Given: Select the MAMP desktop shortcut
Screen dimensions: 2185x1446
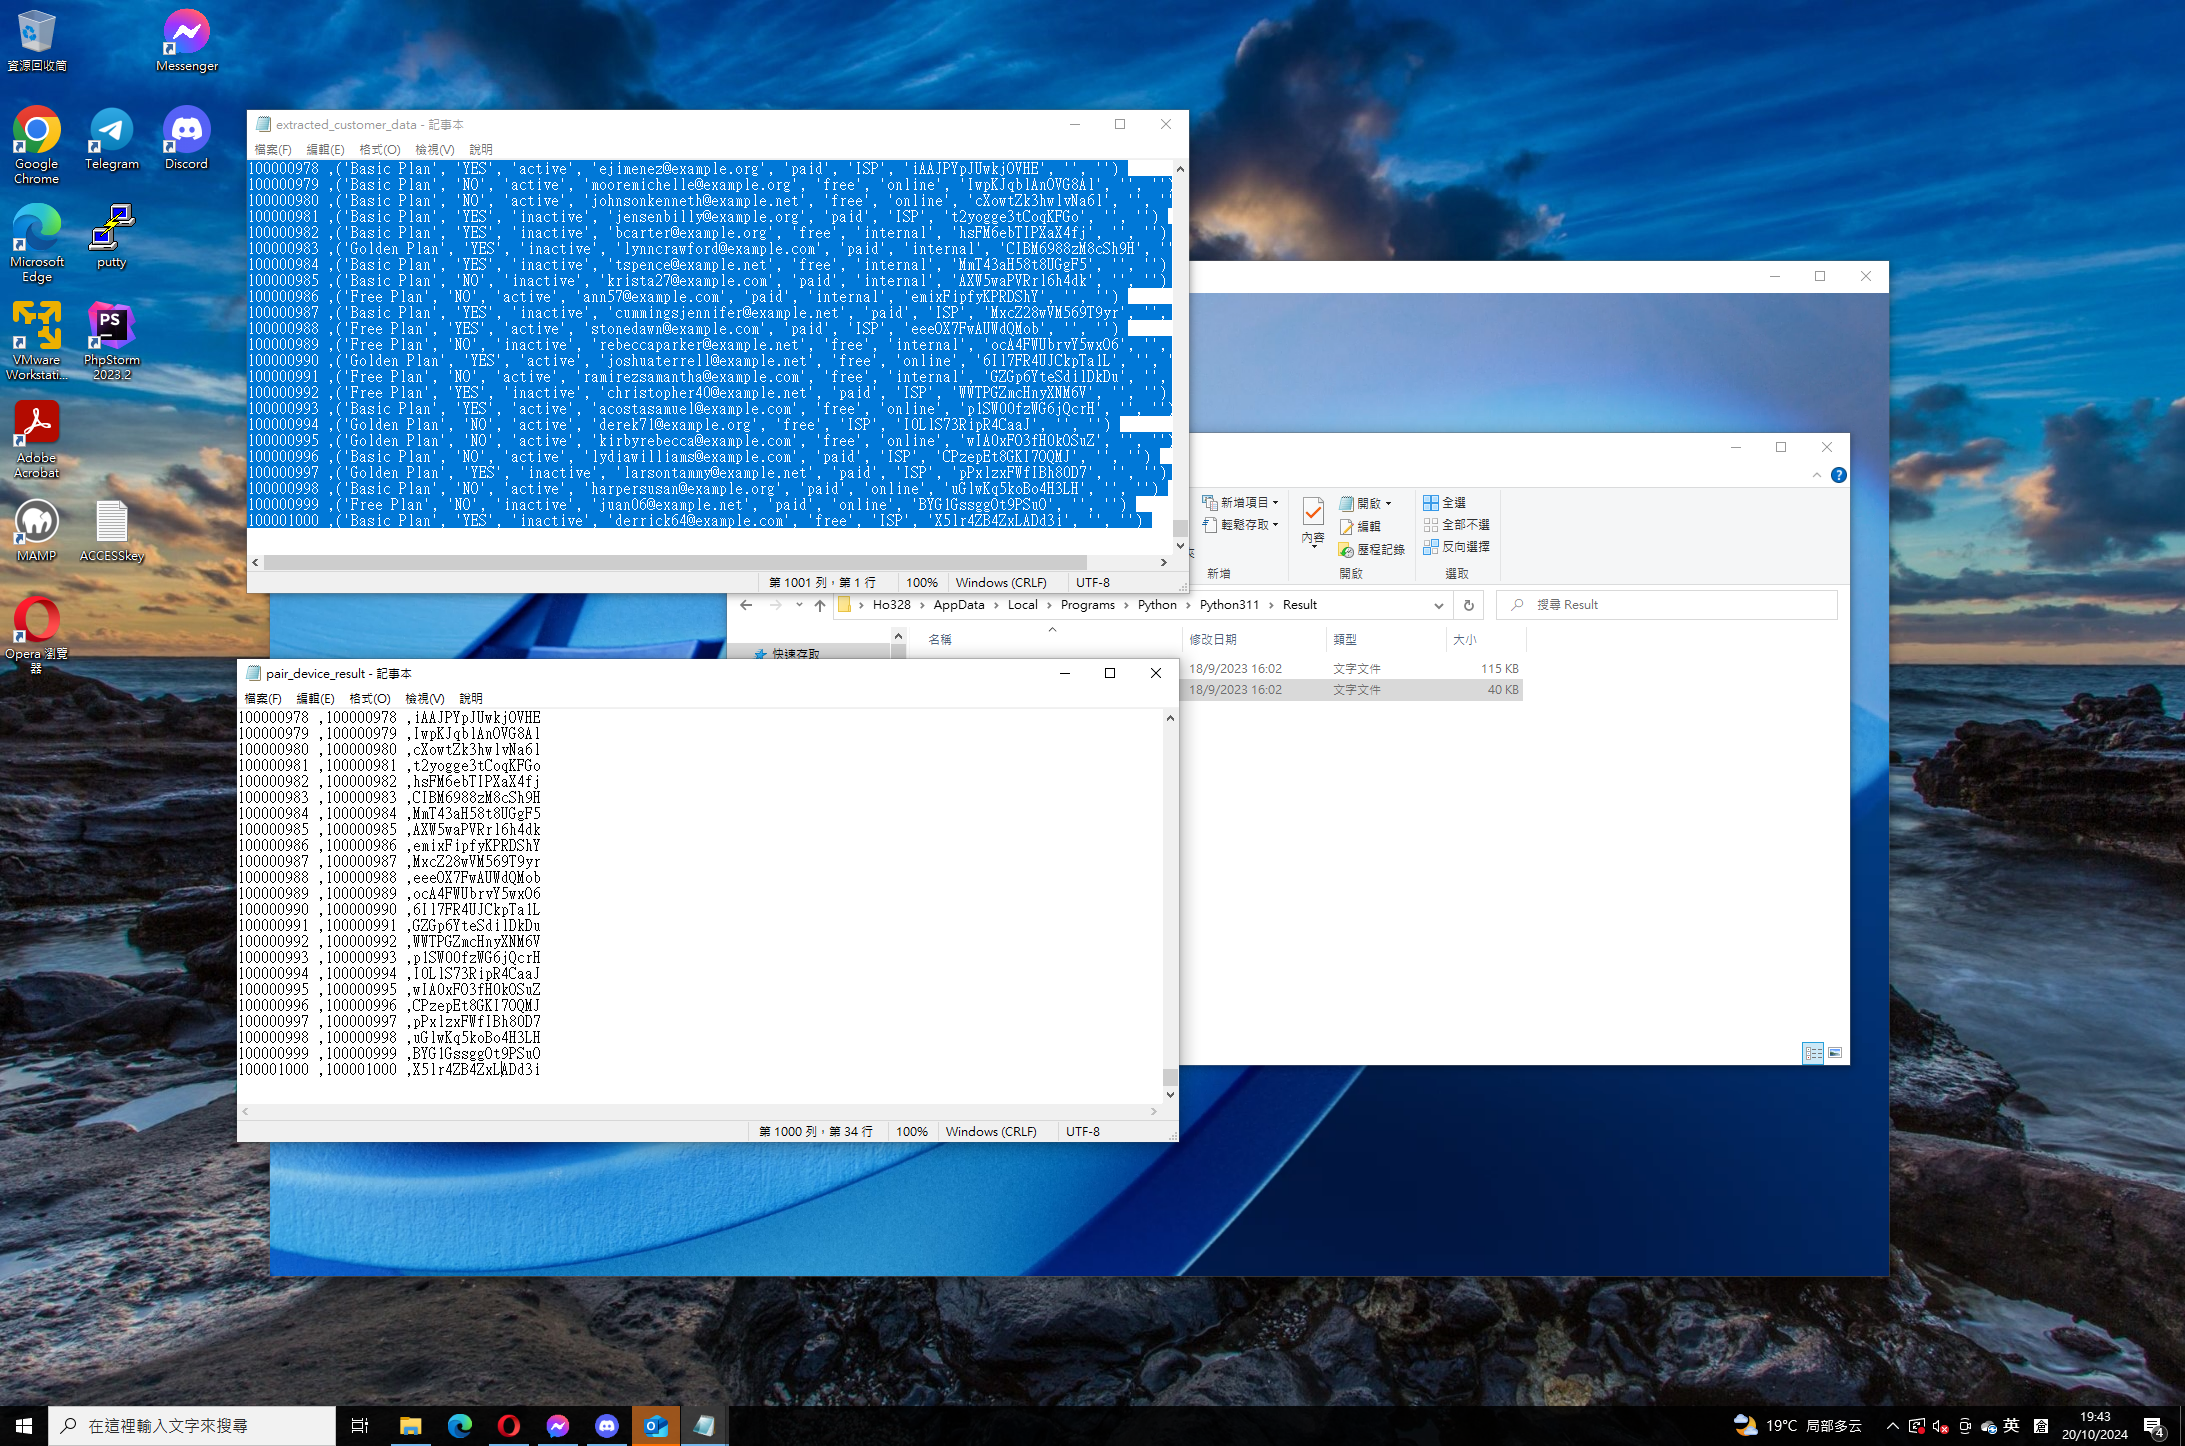Looking at the screenshot, I should tap(36, 530).
